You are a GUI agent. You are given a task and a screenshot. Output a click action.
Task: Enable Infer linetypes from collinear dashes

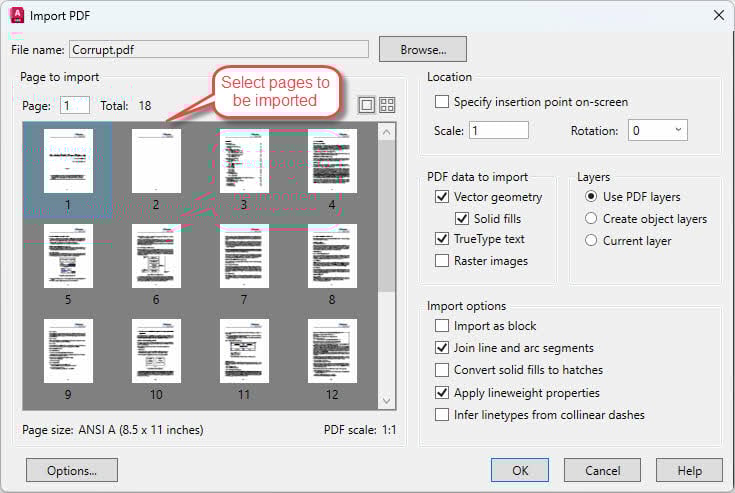442,415
